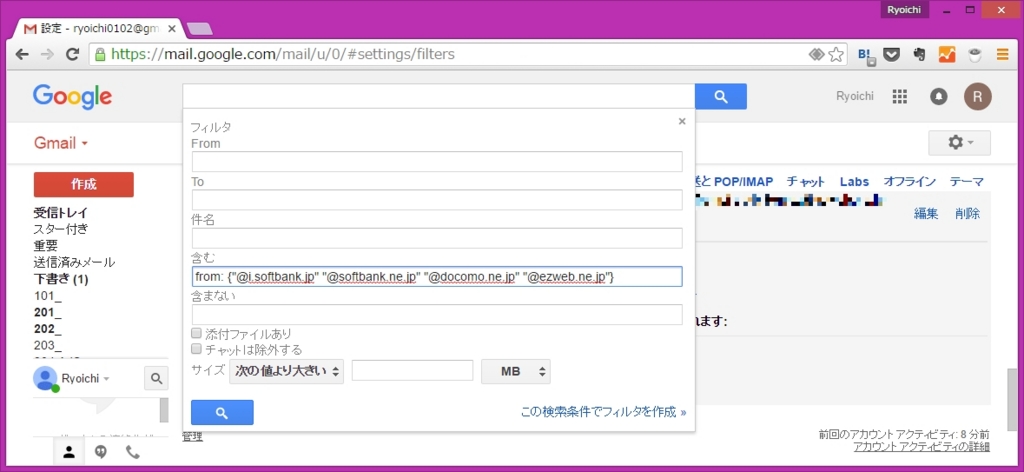Open the Hatena bookmark extension icon
The width and height of the screenshot is (1024, 472).
coord(865,55)
